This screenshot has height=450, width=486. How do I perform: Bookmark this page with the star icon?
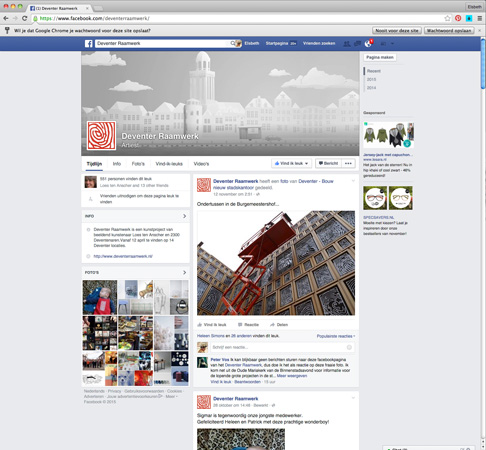pos(447,18)
